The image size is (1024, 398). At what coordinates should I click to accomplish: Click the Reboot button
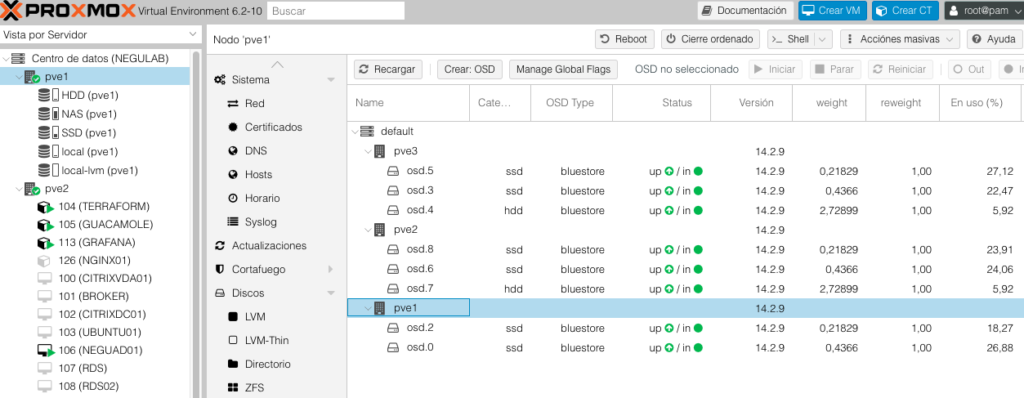(x=625, y=39)
